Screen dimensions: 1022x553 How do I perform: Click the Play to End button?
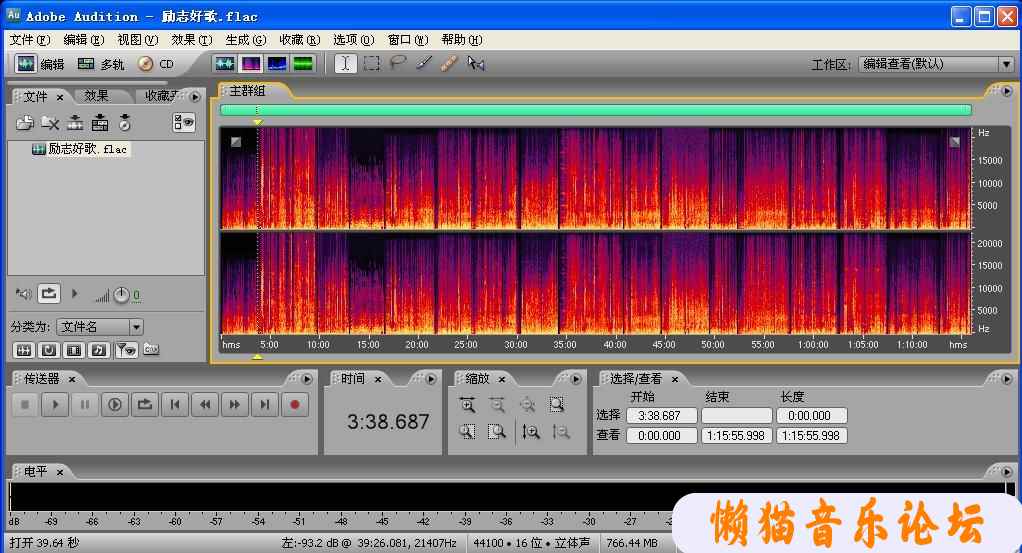click(x=115, y=405)
